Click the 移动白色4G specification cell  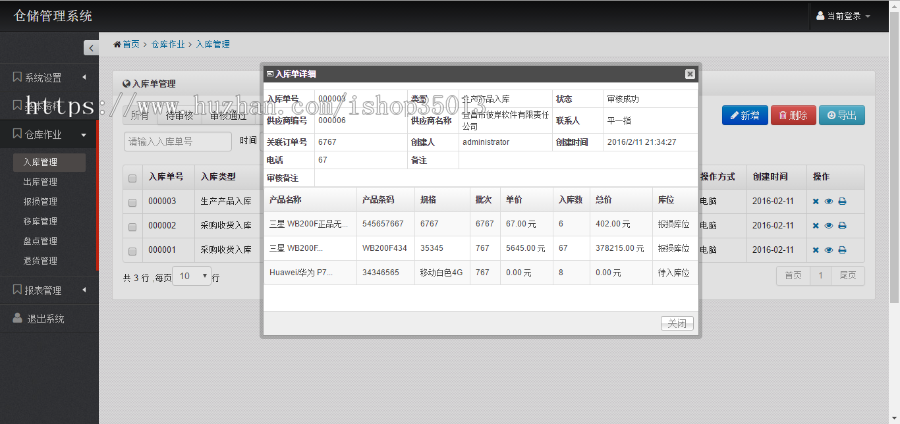pos(441,273)
